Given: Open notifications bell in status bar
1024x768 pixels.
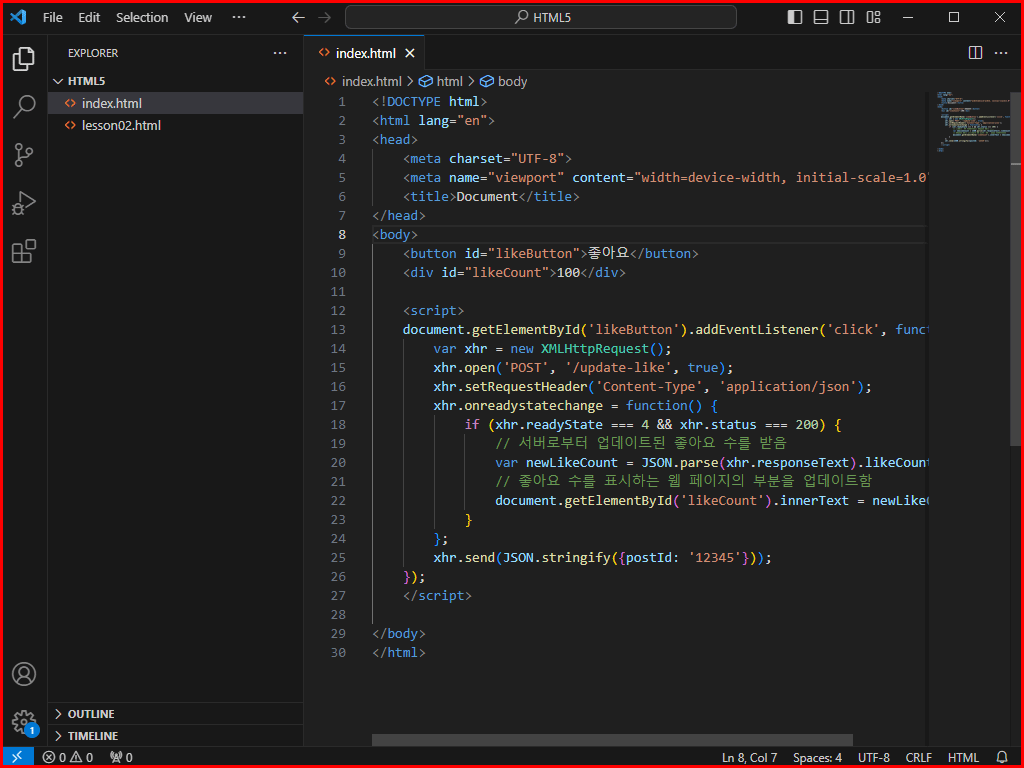Looking at the screenshot, I should 1002,758.
